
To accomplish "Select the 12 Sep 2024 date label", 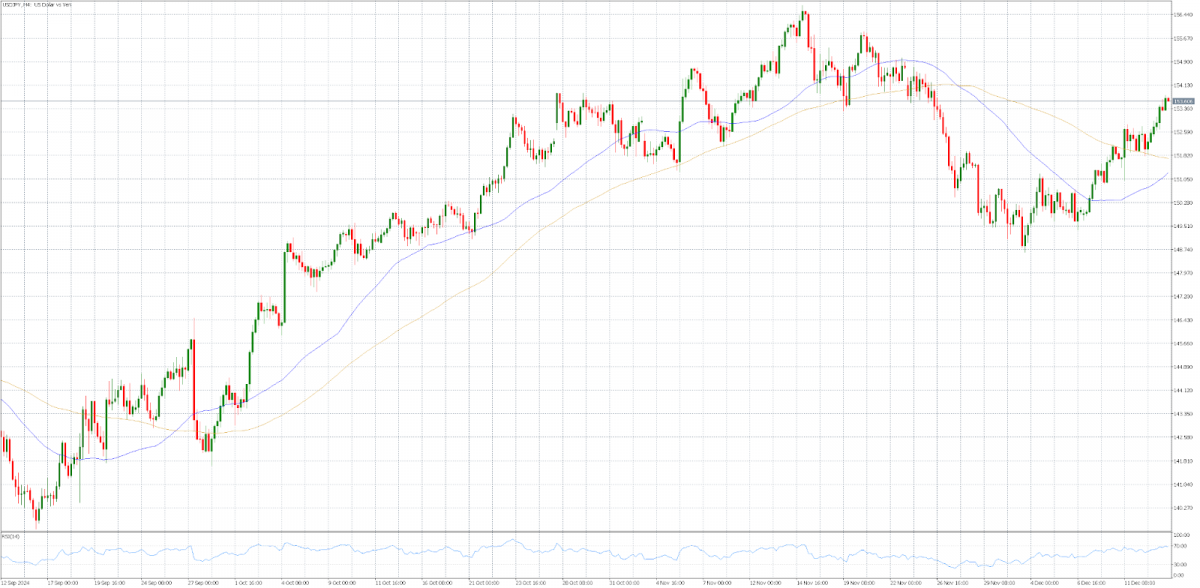I will click(15, 581).
